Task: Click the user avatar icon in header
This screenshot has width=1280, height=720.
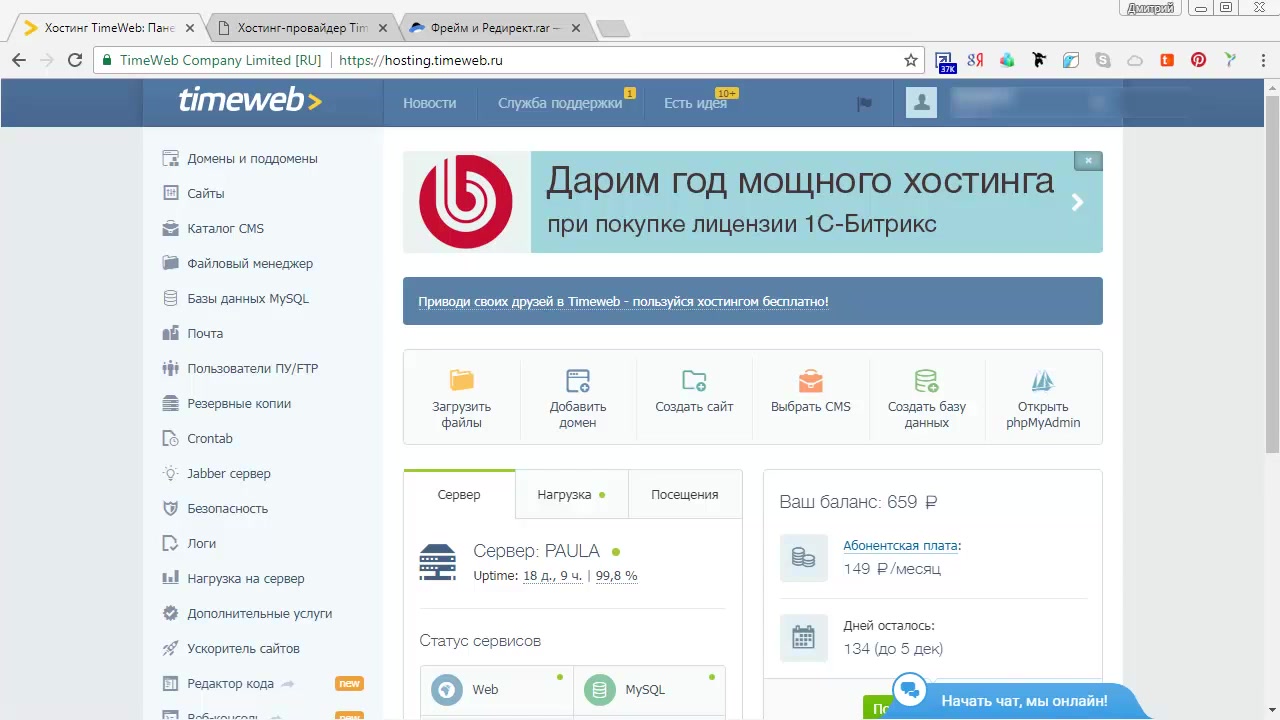Action: click(921, 102)
